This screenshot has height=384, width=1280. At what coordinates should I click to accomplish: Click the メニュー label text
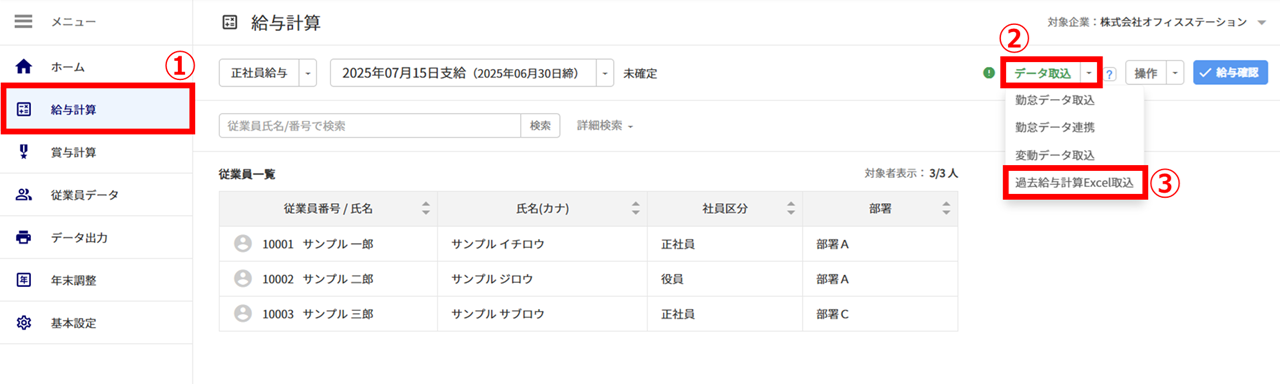(73, 21)
